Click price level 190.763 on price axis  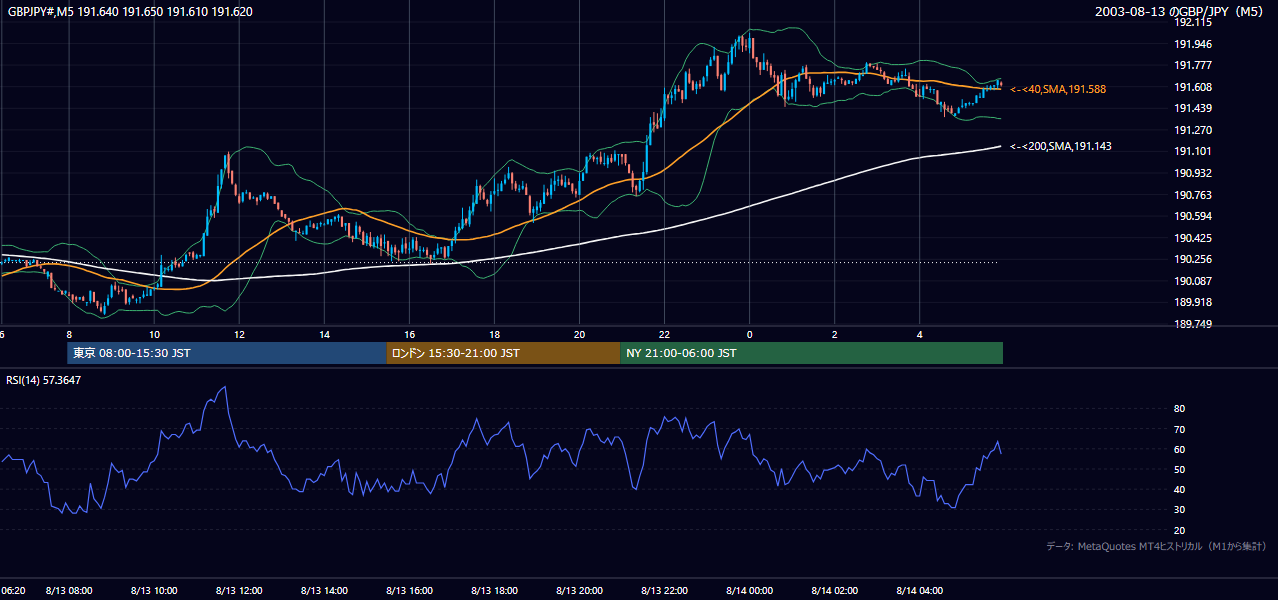tap(1193, 195)
